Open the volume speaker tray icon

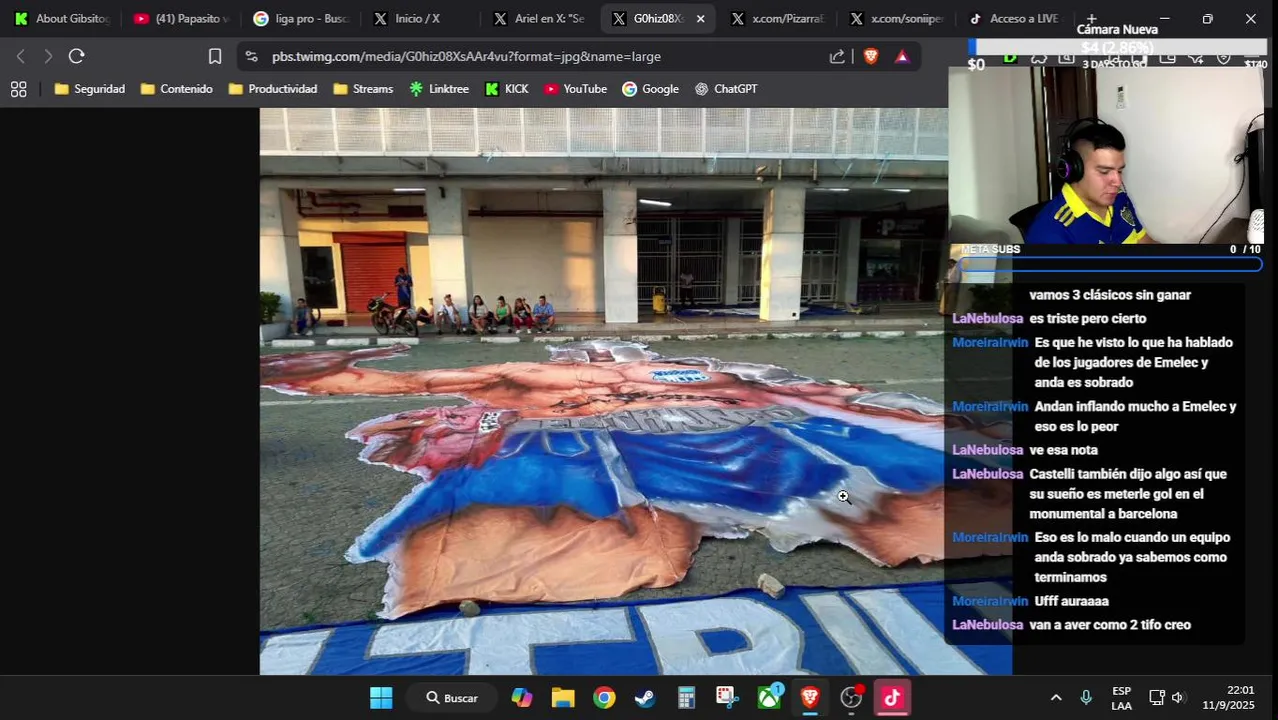point(1178,698)
